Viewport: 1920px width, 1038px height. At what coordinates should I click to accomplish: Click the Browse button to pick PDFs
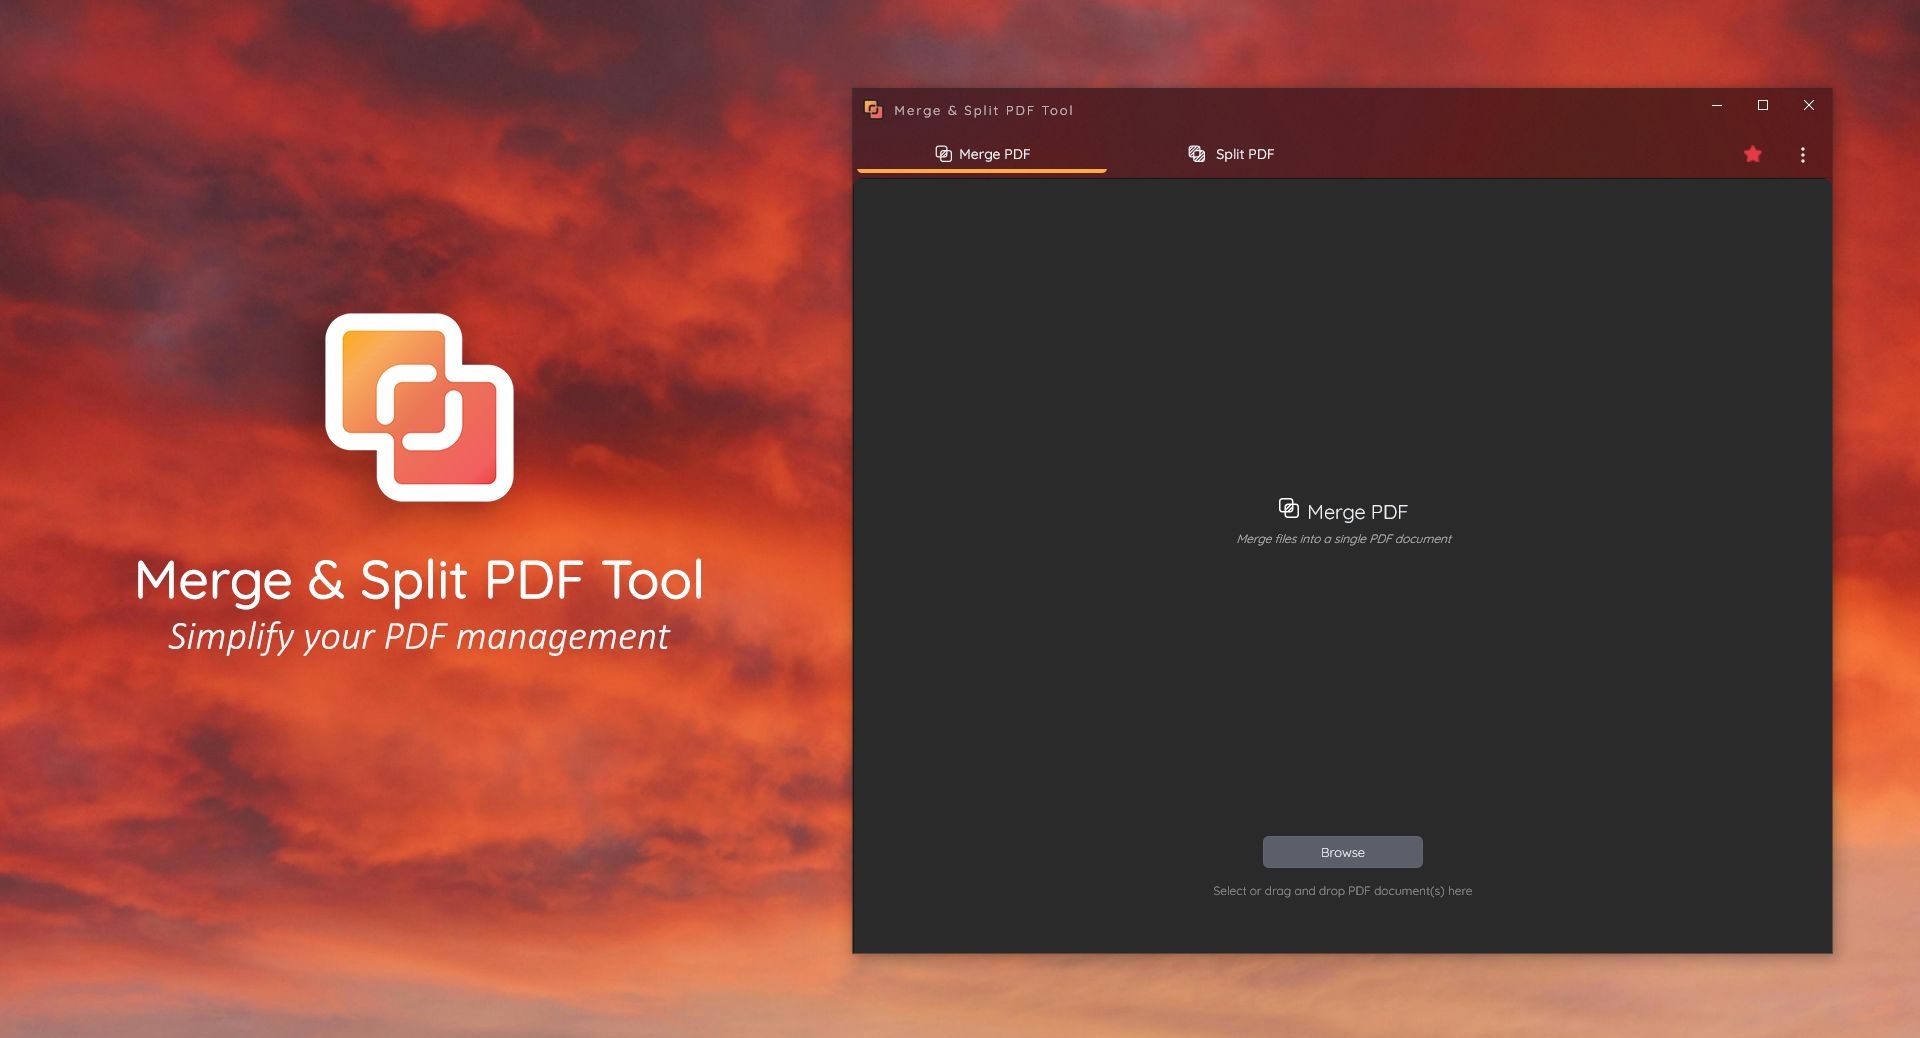(x=1342, y=852)
